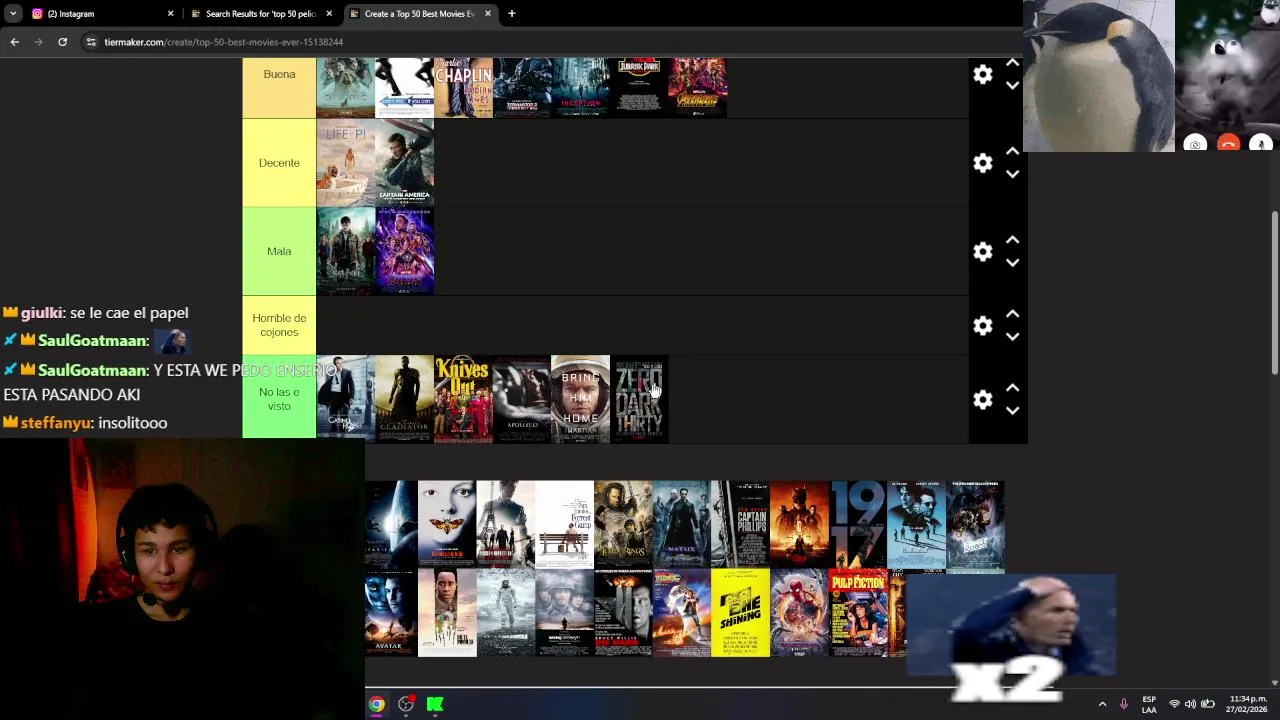Select the Life of Pi poster
Image resolution: width=1280 pixels, height=720 pixels.
tap(345, 163)
